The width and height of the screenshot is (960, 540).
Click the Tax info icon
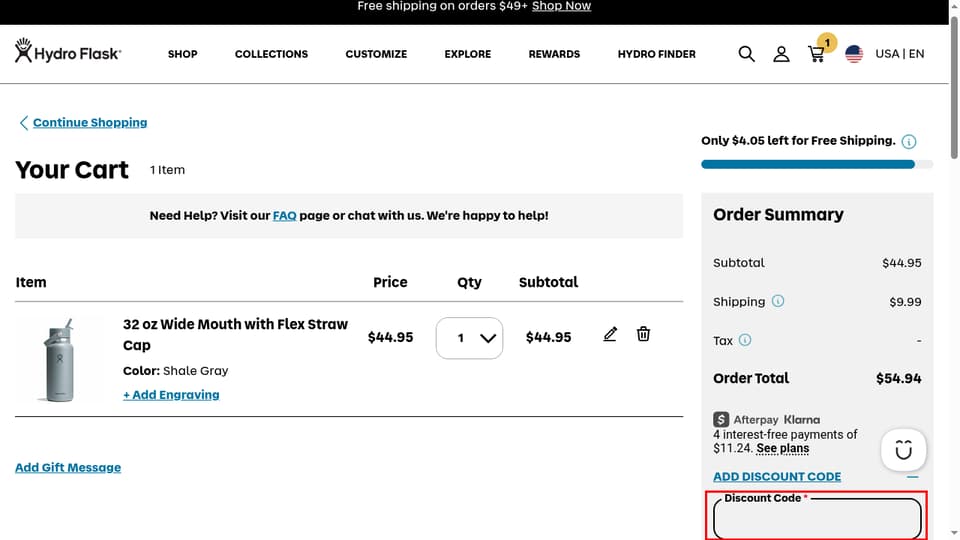[744, 340]
